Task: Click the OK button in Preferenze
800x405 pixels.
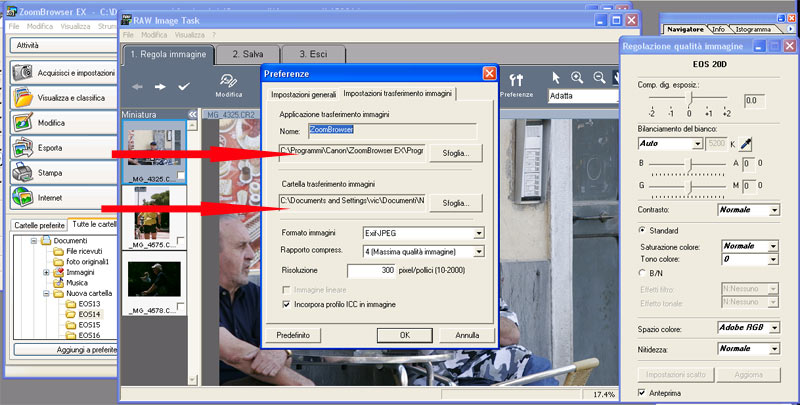Action: [x=404, y=335]
